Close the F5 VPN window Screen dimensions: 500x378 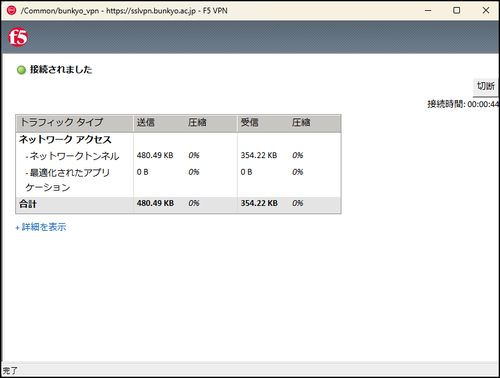[486, 10]
